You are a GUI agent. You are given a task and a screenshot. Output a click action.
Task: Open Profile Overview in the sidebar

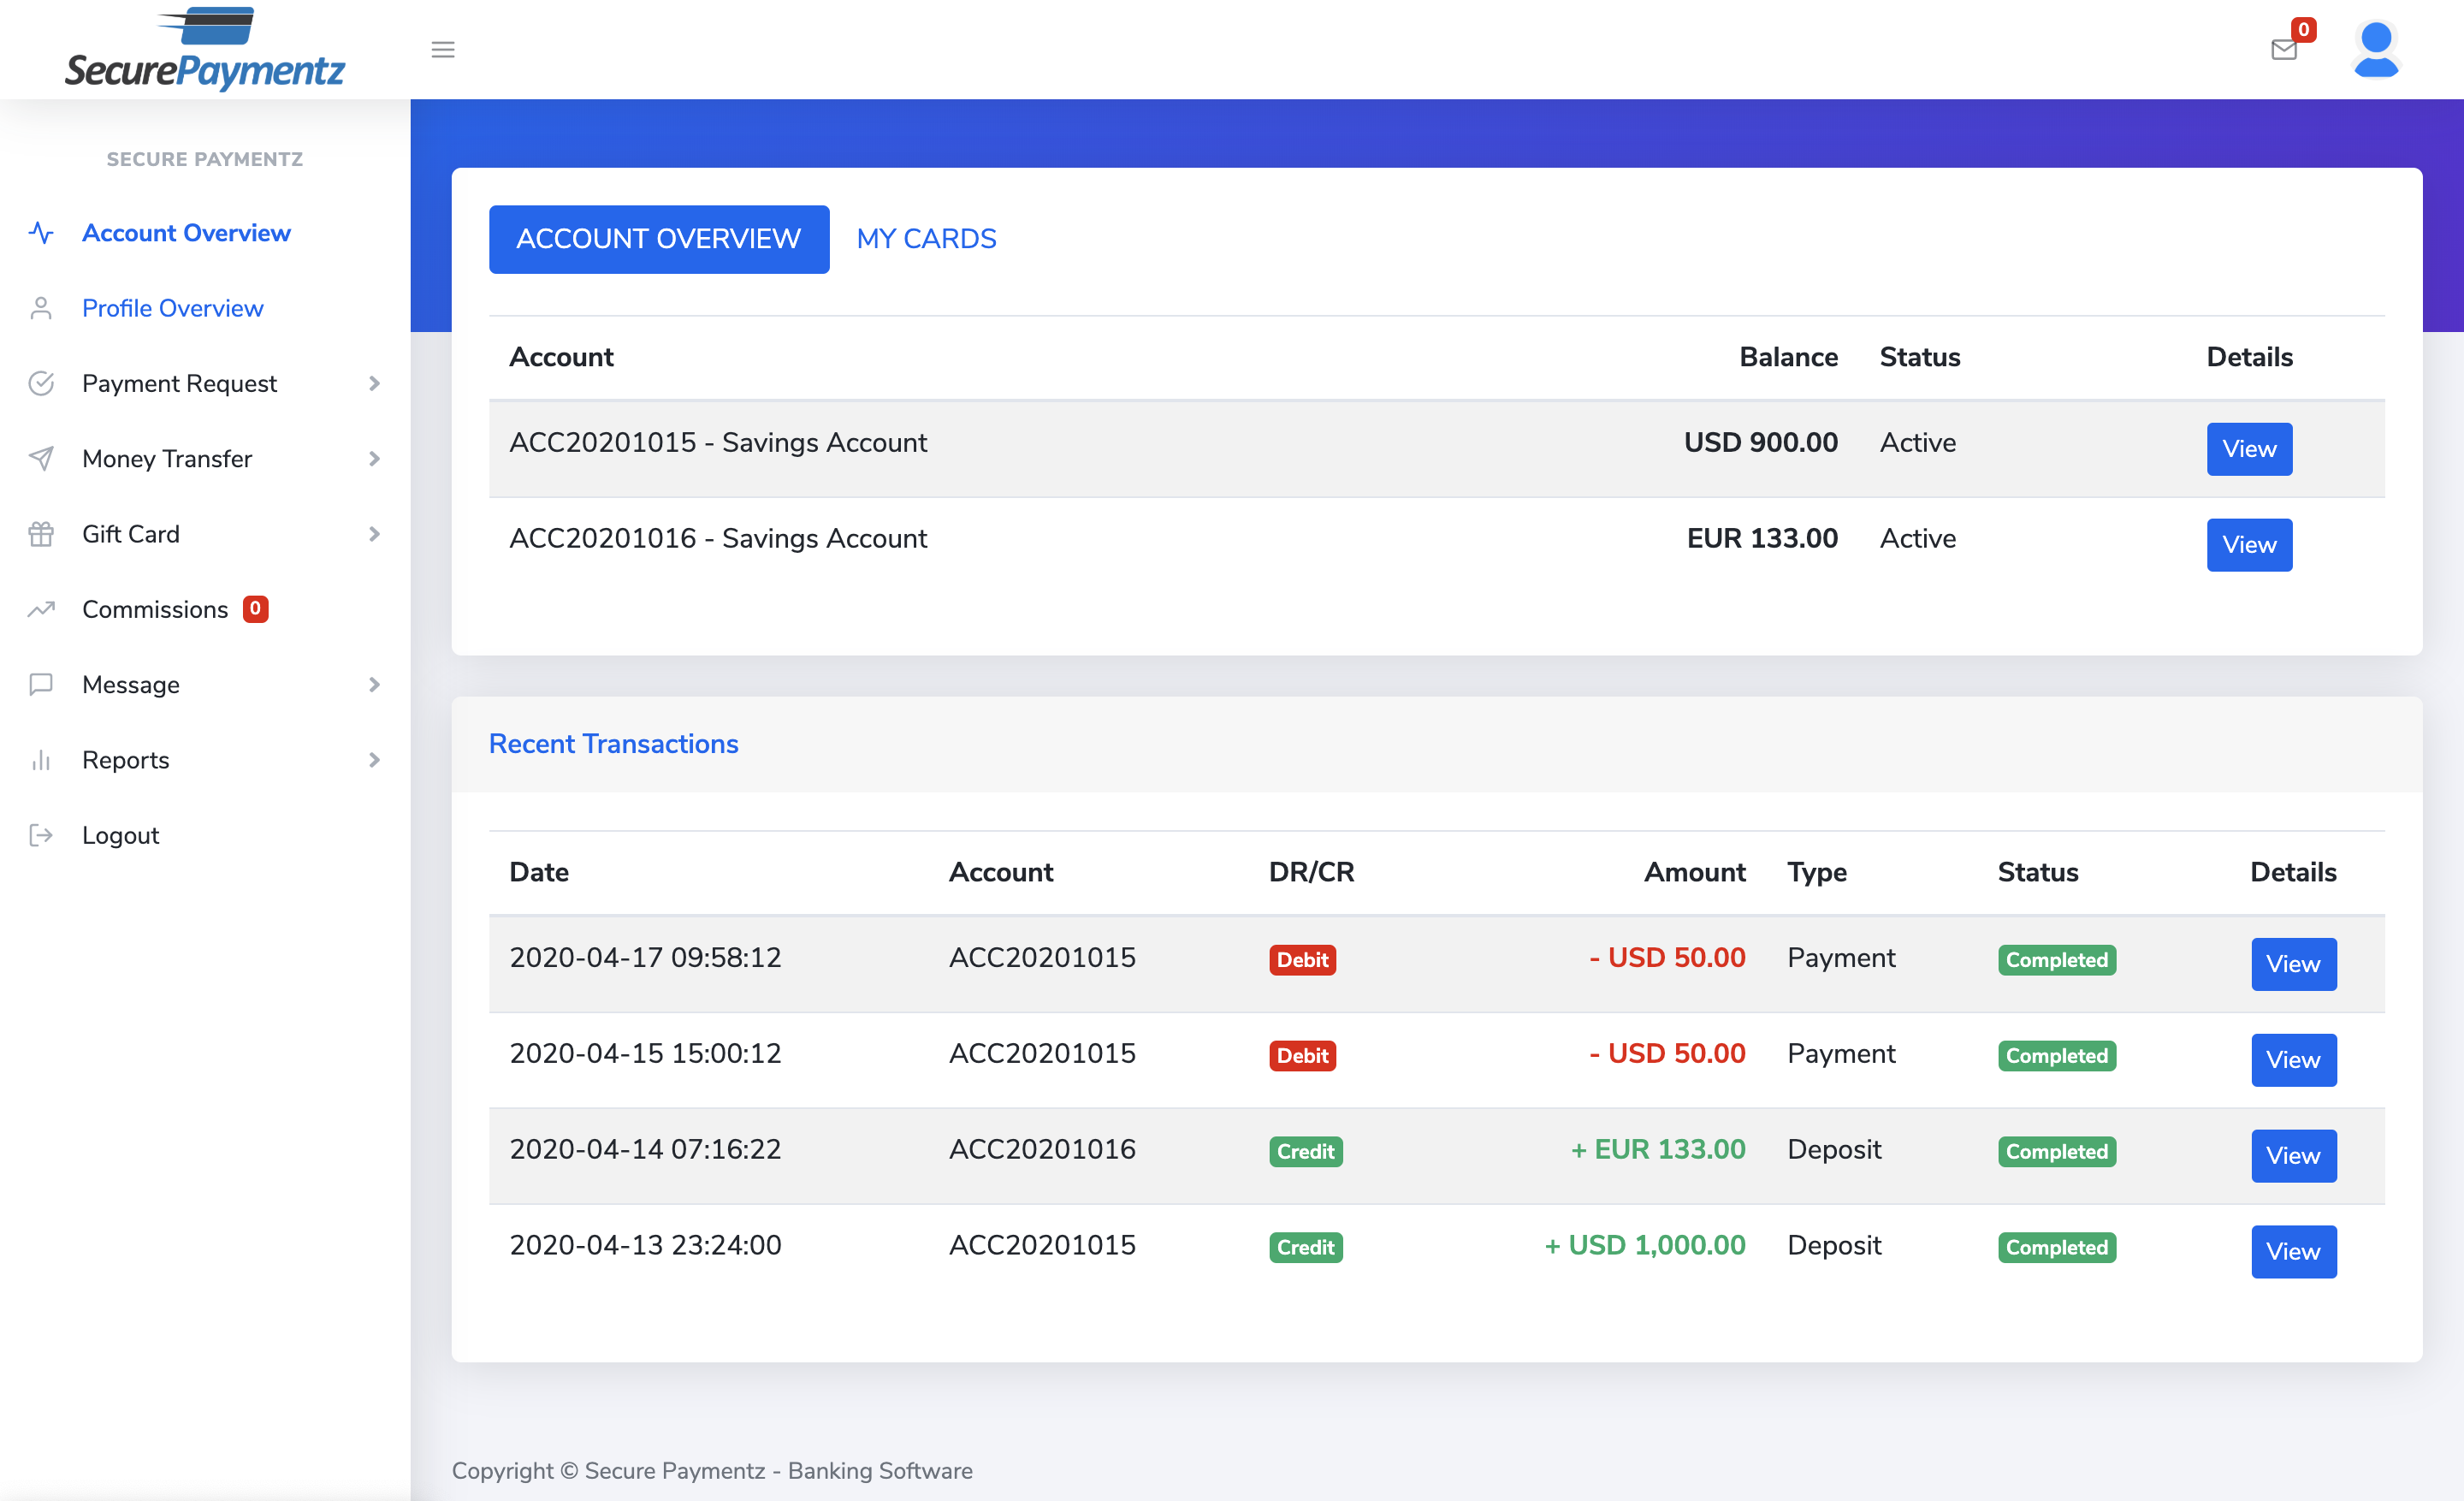click(172, 308)
